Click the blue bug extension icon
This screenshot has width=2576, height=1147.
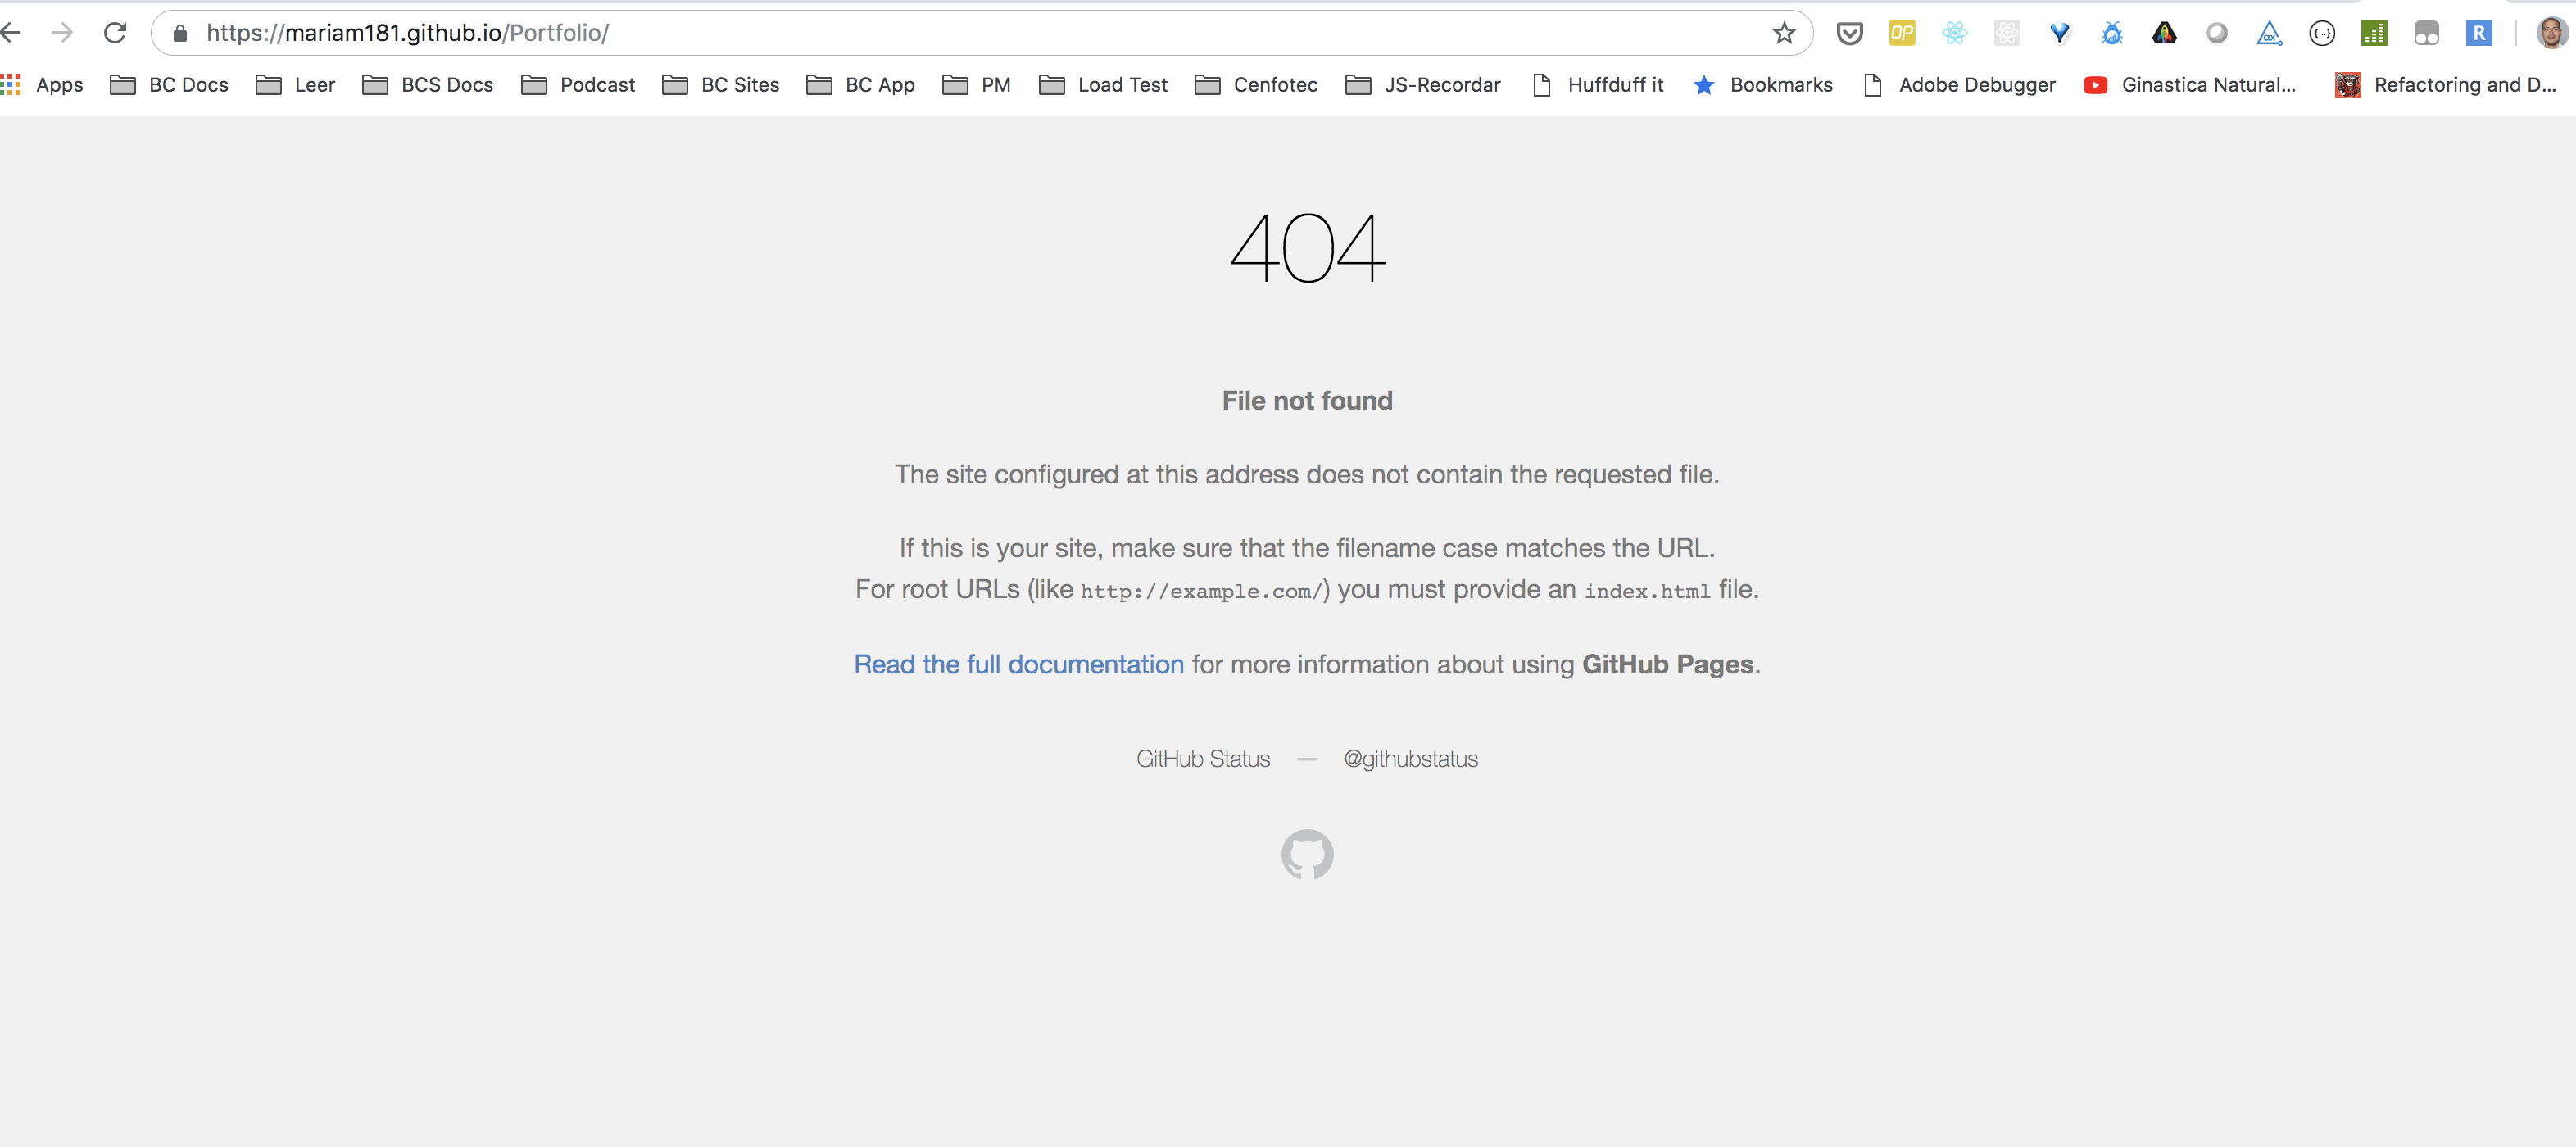[x=2111, y=33]
